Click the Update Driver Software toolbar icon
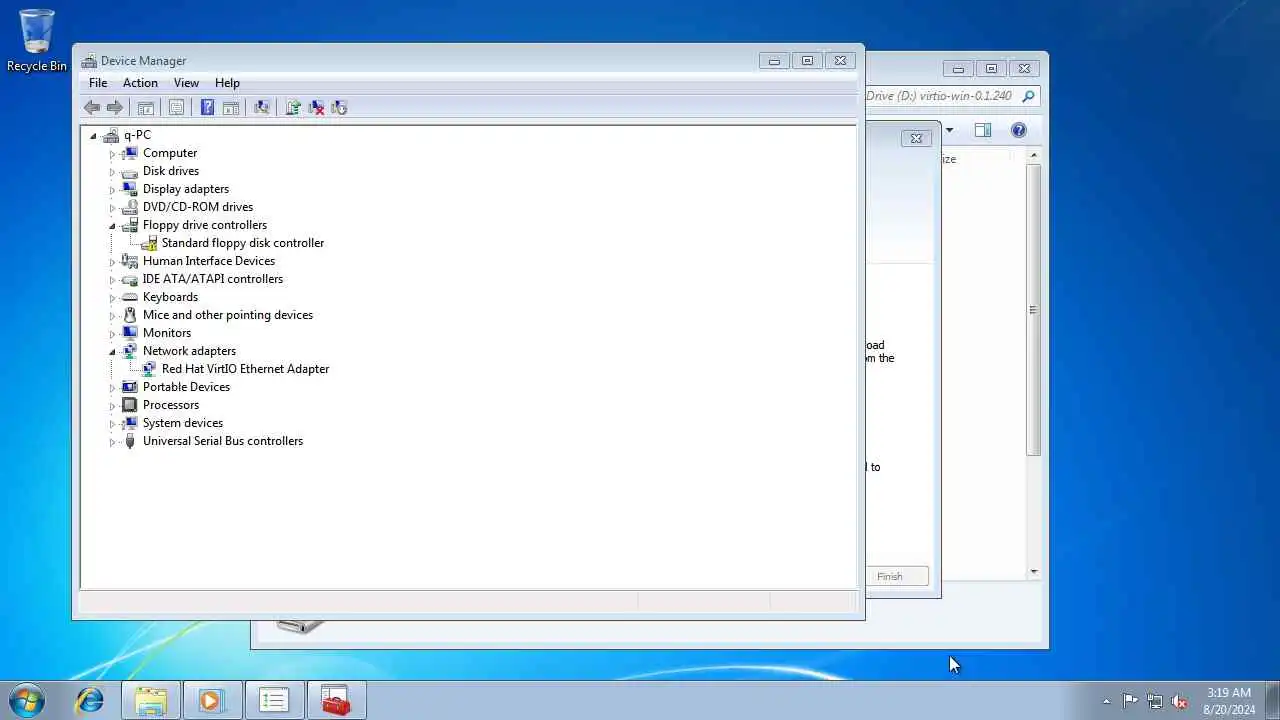The image size is (1280, 720). click(x=293, y=108)
